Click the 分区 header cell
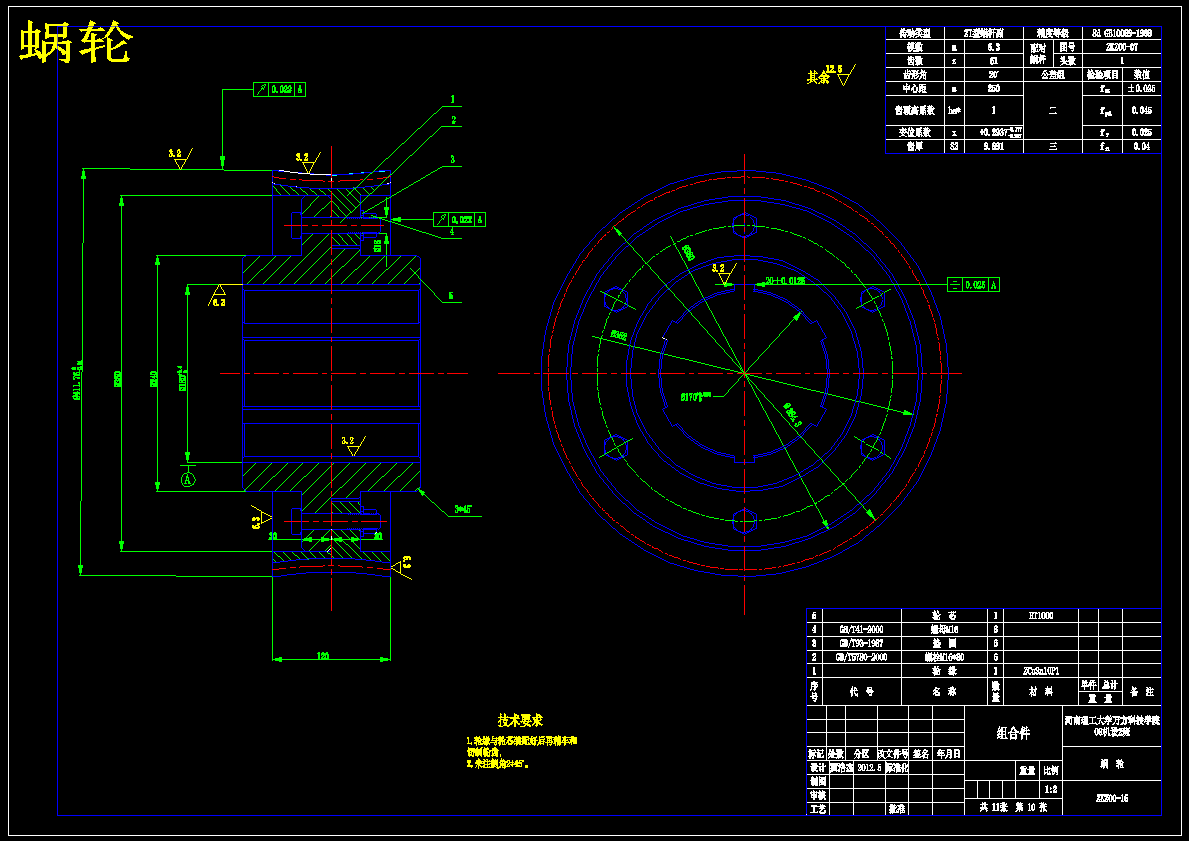Screen dimensions: 1189x841 coord(861,754)
